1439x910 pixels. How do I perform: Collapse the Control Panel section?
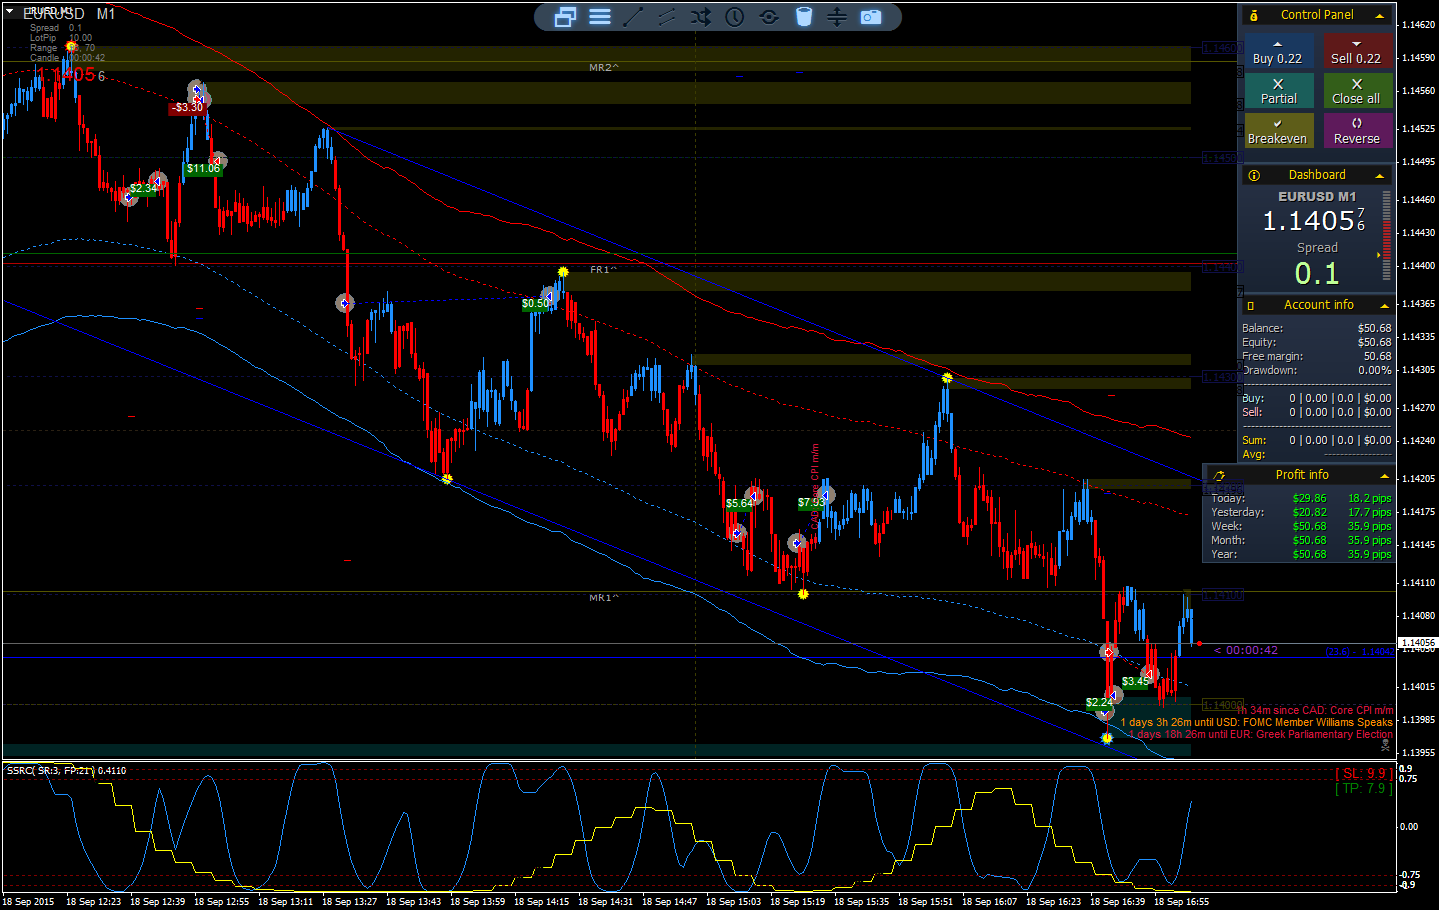1380,15
